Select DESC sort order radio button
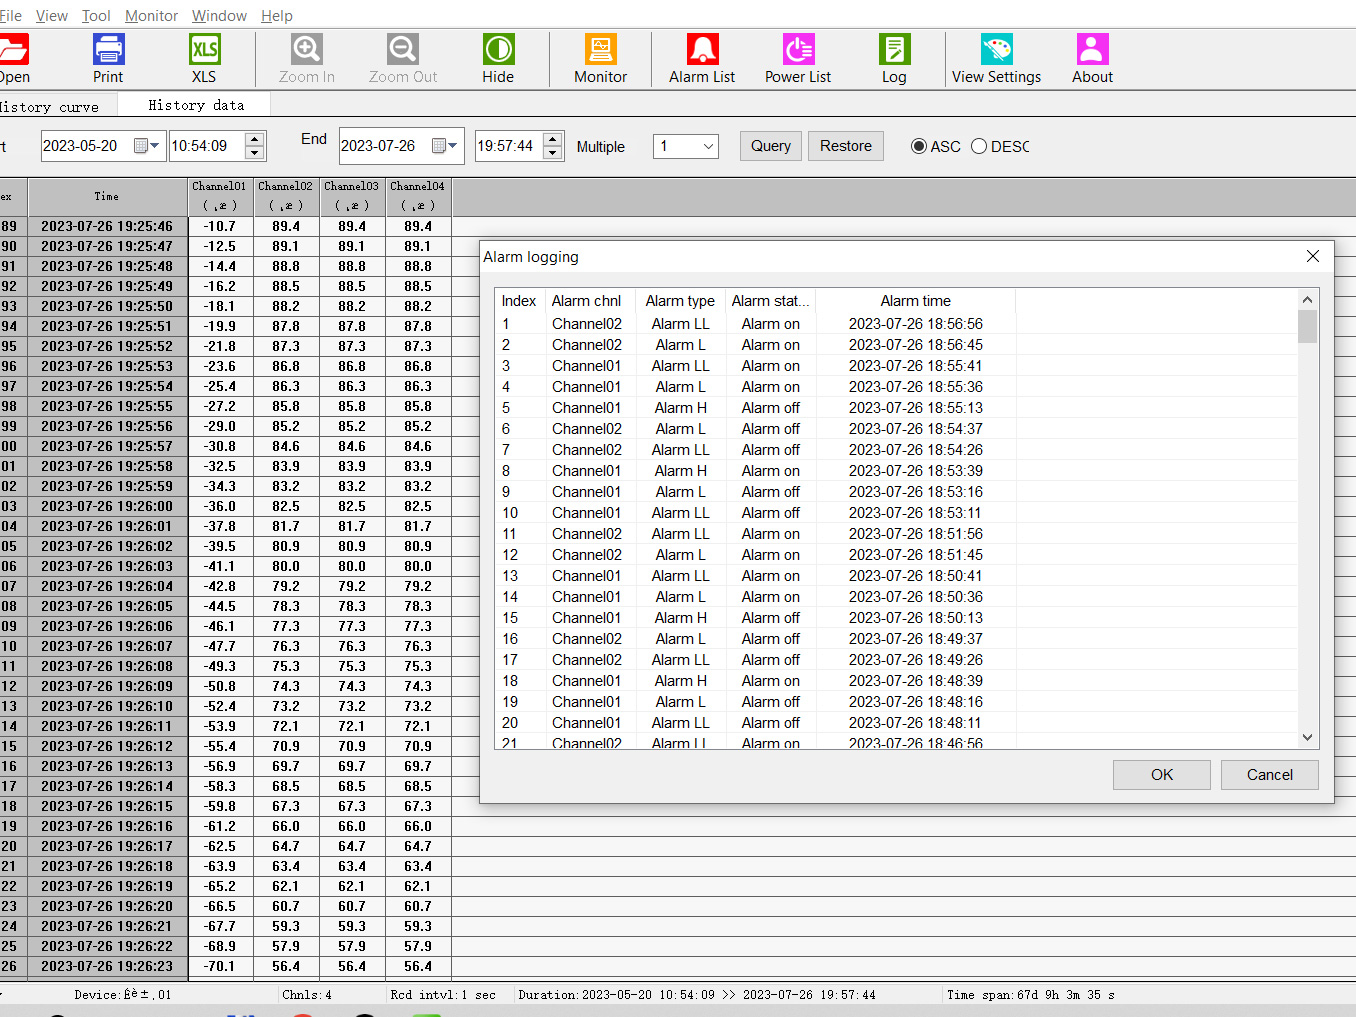The width and height of the screenshot is (1356, 1017). (979, 147)
